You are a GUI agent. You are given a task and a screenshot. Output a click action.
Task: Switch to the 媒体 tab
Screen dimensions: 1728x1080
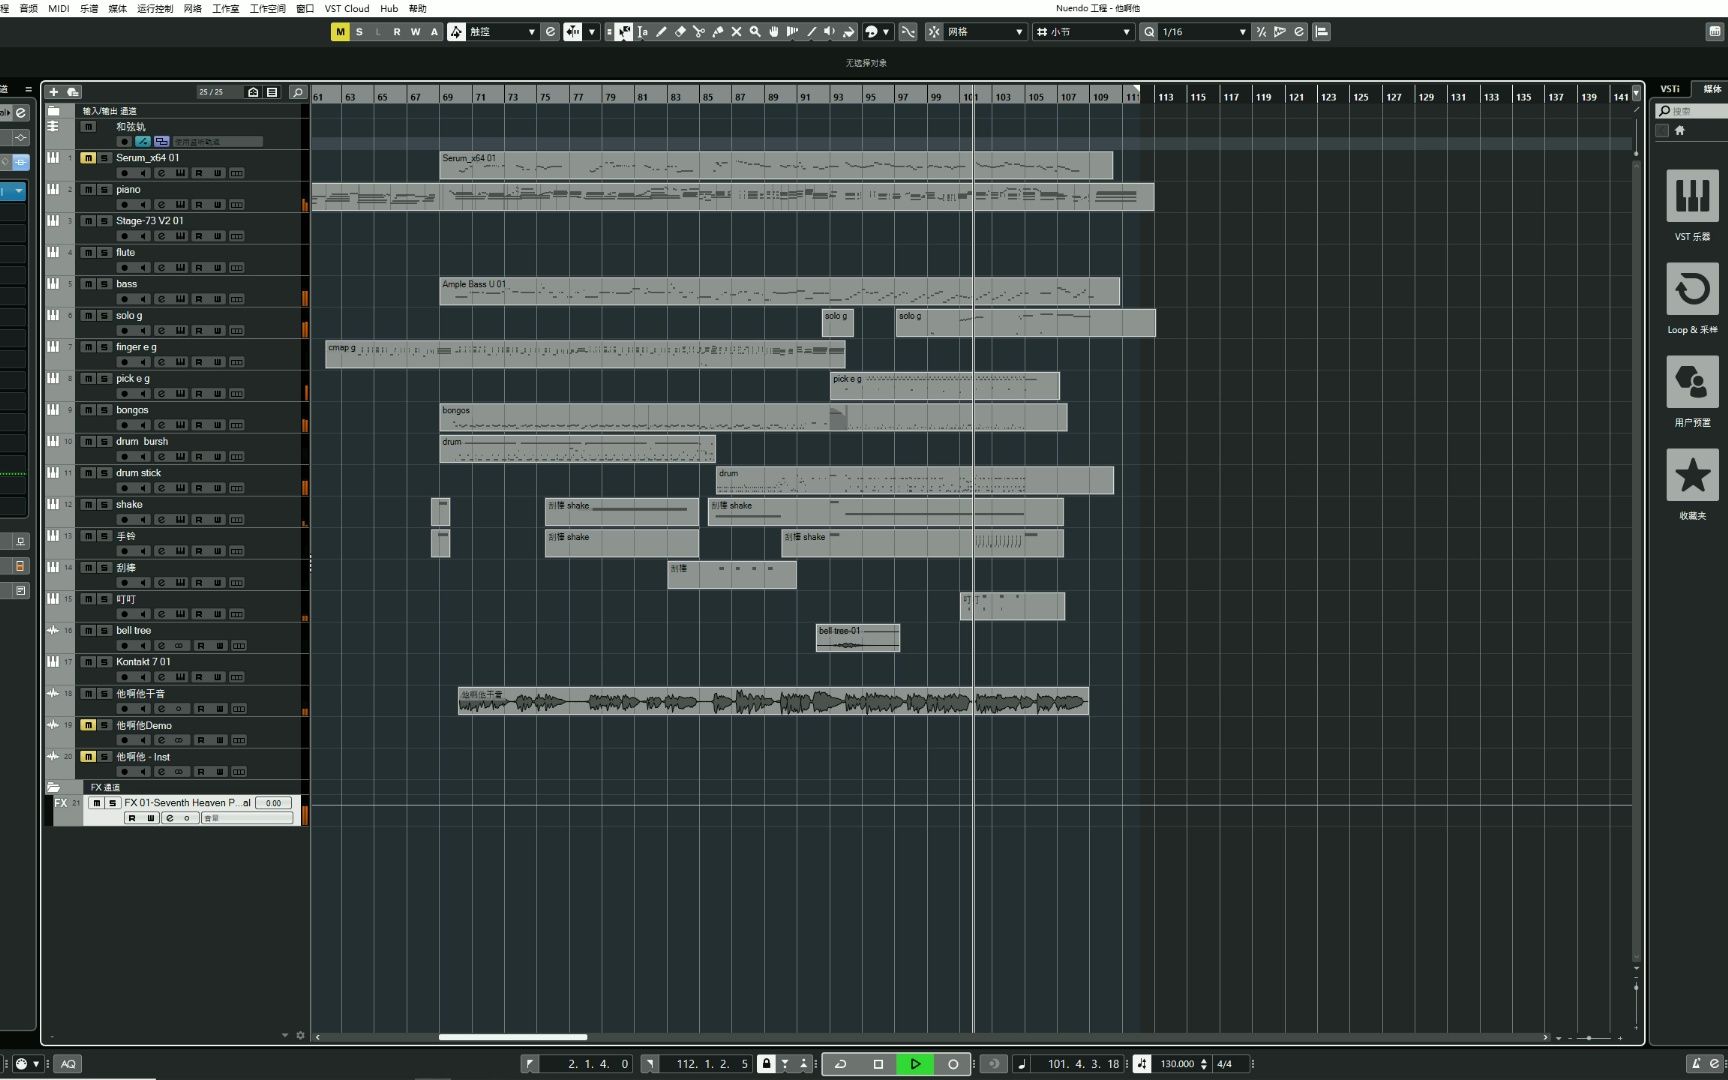[1712, 89]
